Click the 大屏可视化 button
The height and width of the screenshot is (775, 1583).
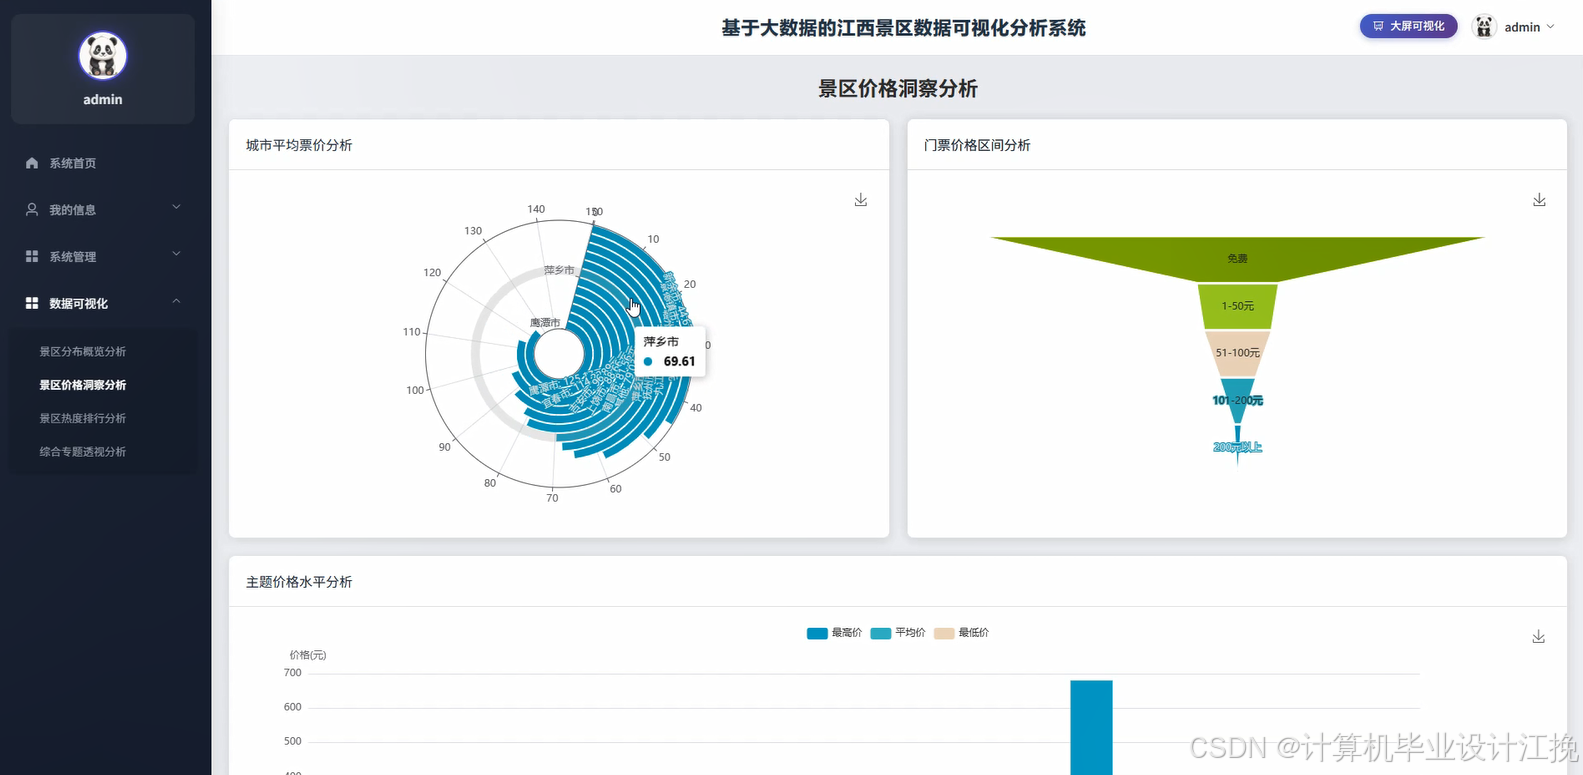(1408, 26)
